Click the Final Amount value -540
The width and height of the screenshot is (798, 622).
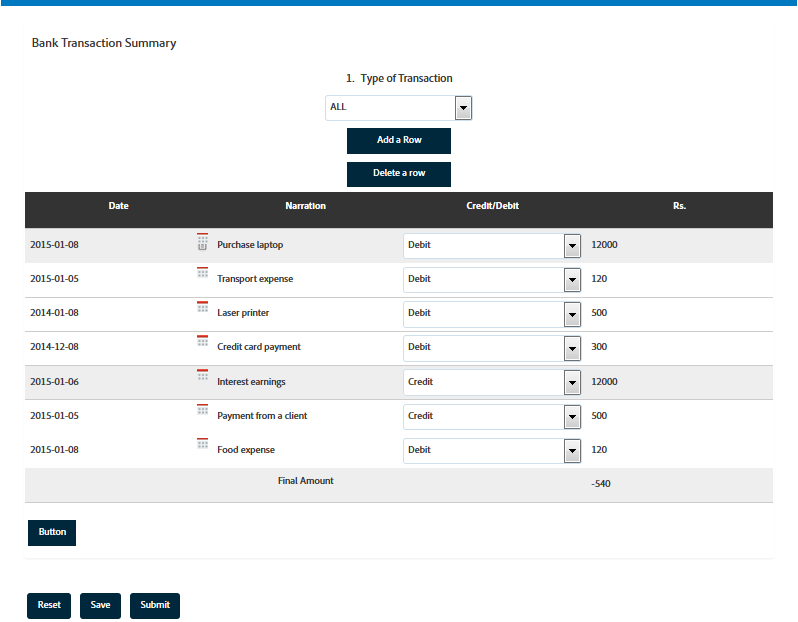coord(601,484)
